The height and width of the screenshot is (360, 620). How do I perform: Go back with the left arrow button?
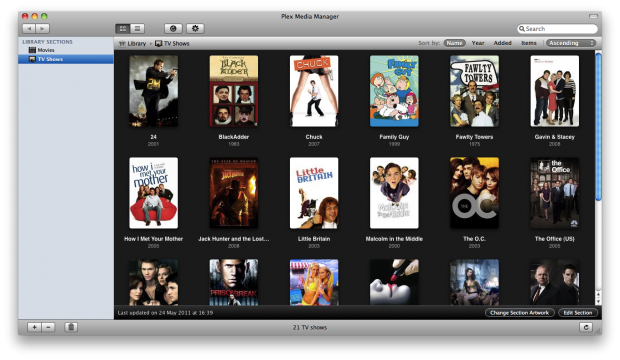(x=29, y=28)
